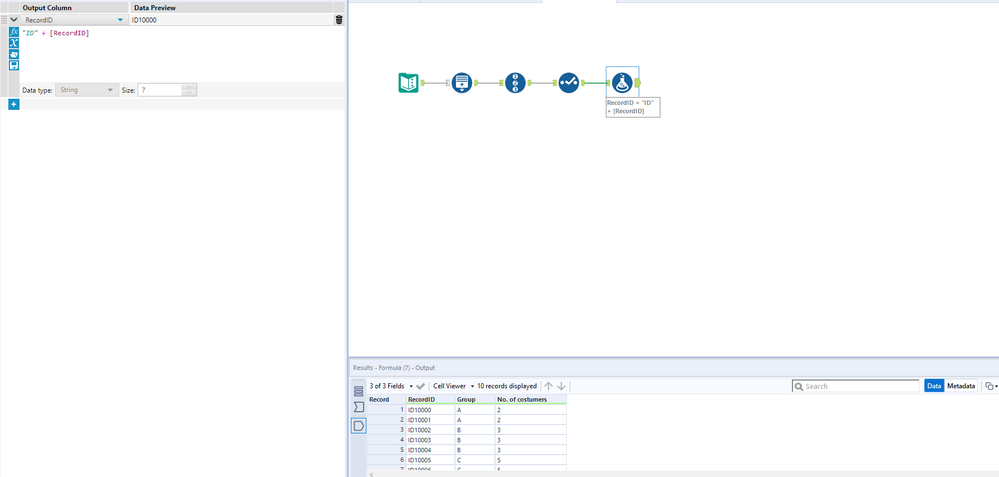Collapse the RecordID expression editor
Screen dimensions: 999x477
[x=13, y=20]
